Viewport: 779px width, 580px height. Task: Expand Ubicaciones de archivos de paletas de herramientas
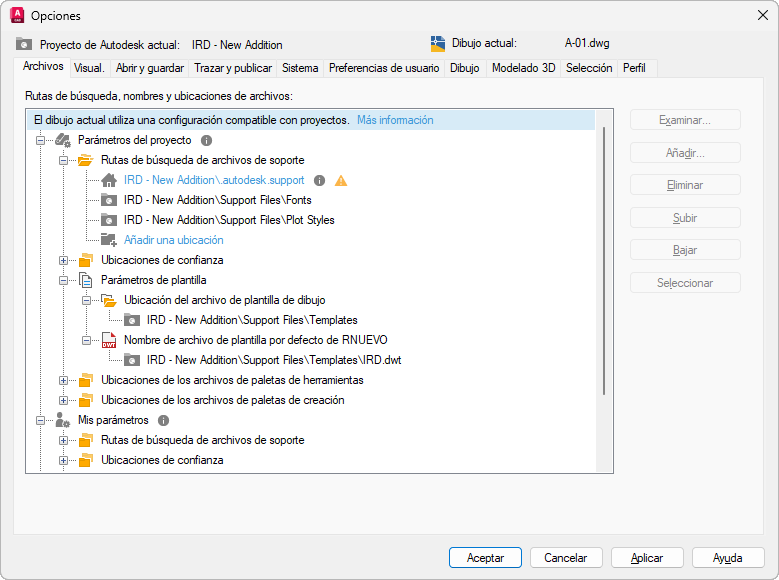click(x=63, y=380)
